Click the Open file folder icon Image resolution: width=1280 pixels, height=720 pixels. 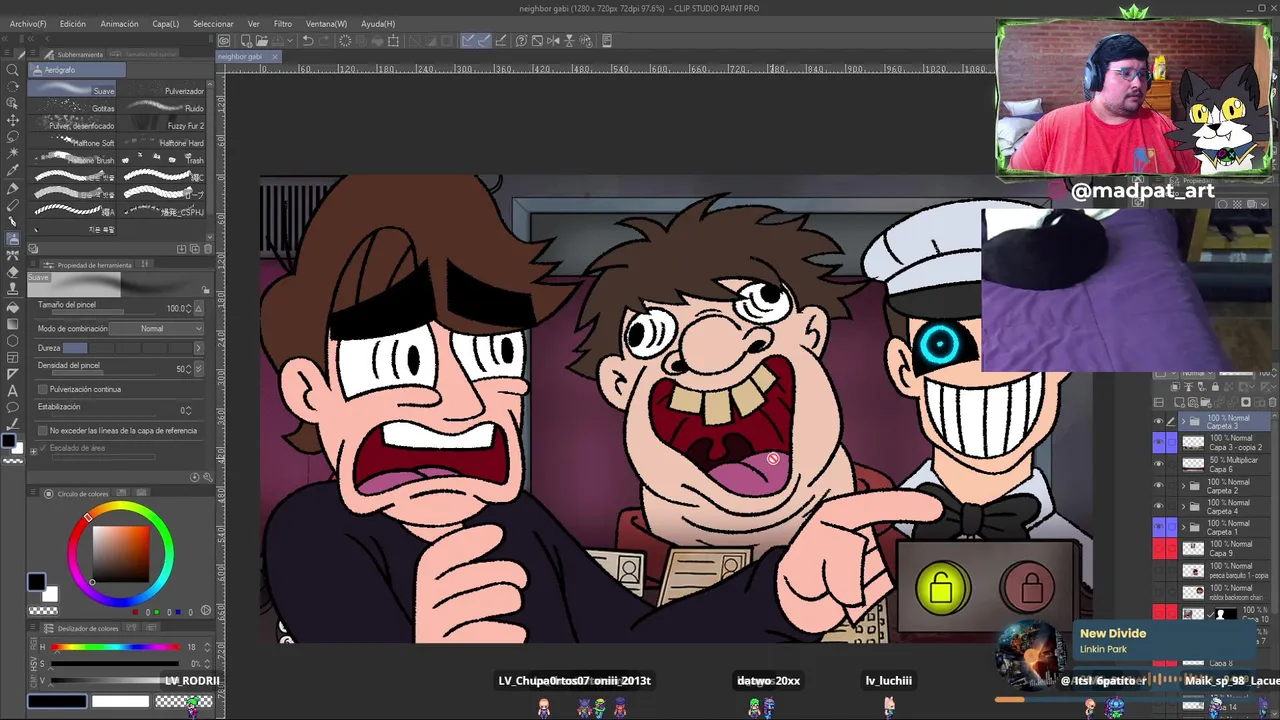(260, 41)
